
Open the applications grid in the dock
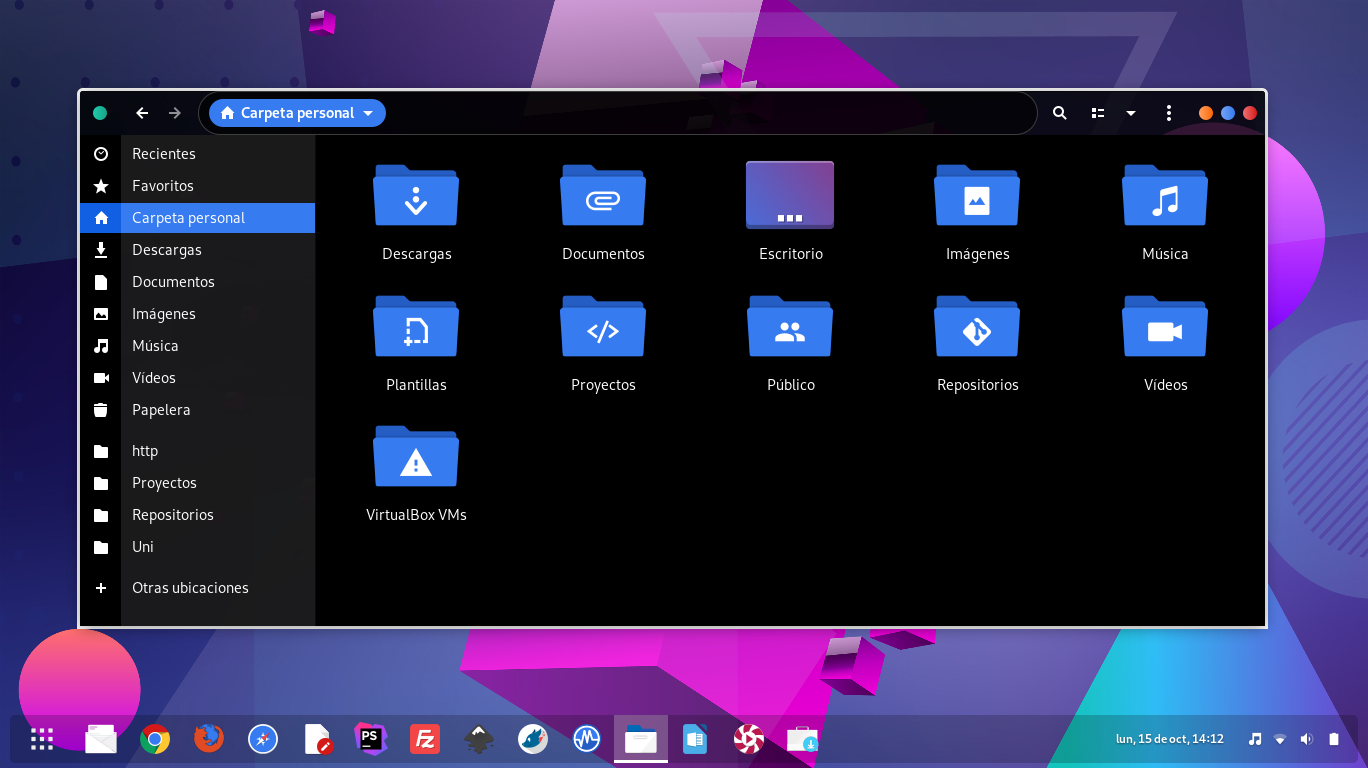click(x=42, y=739)
